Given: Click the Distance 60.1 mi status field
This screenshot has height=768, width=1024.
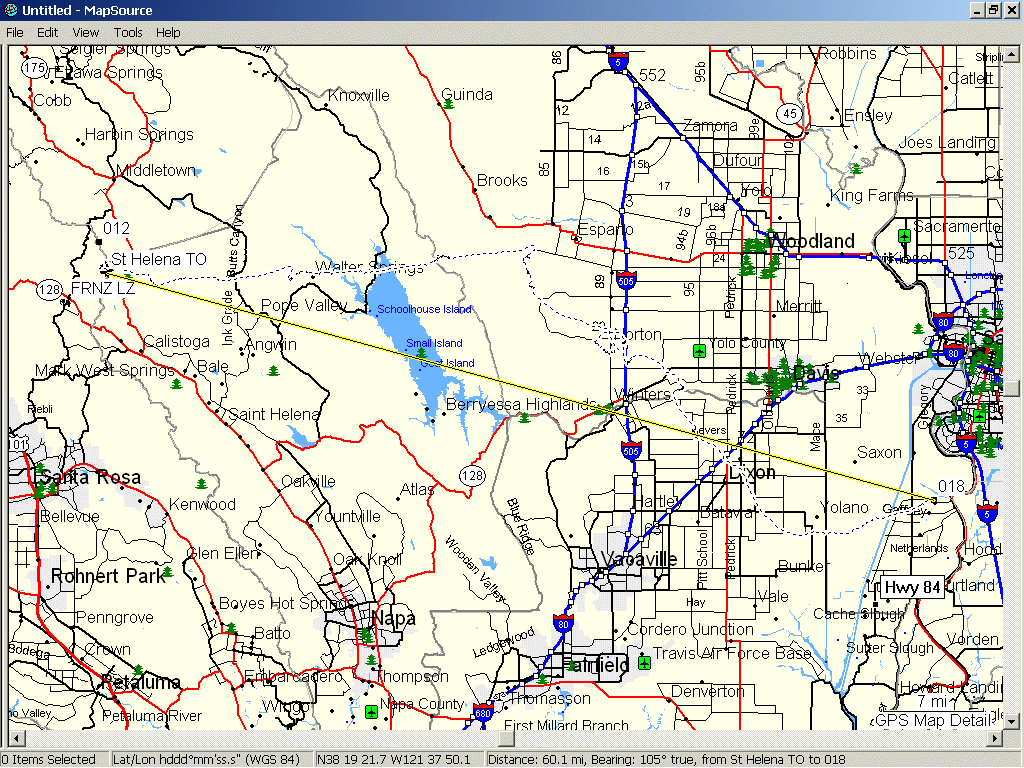Looking at the screenshot, I should tap(754, 760).
